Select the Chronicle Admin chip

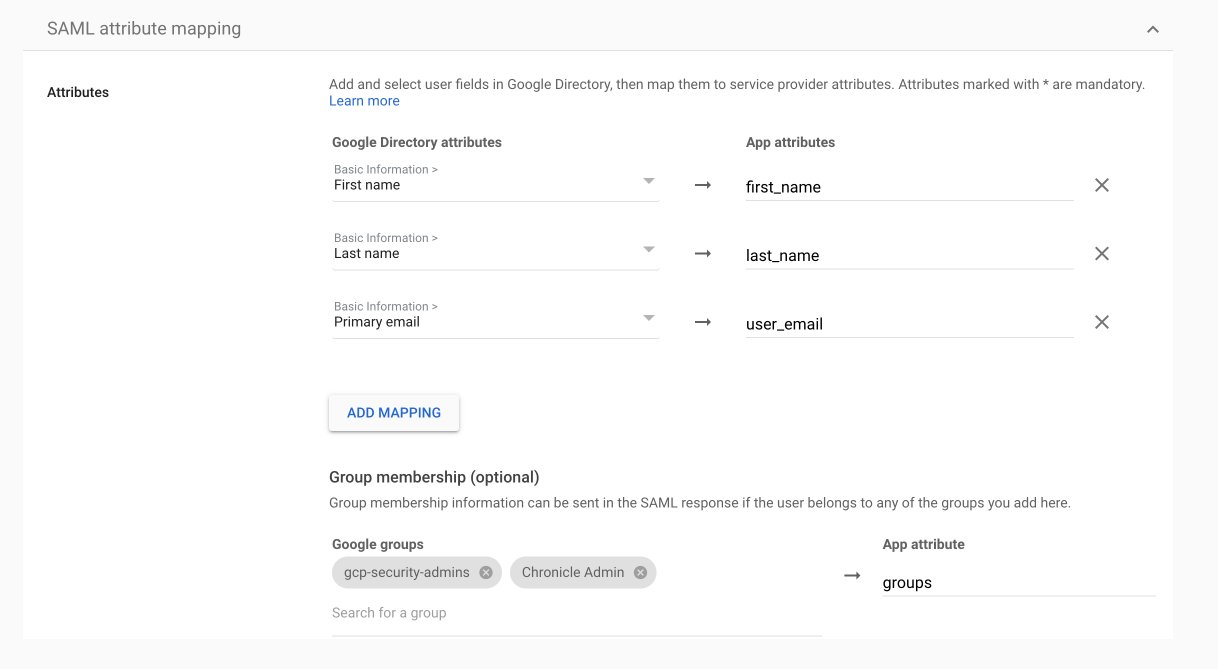pyautogui.click(x=572, y=573)
